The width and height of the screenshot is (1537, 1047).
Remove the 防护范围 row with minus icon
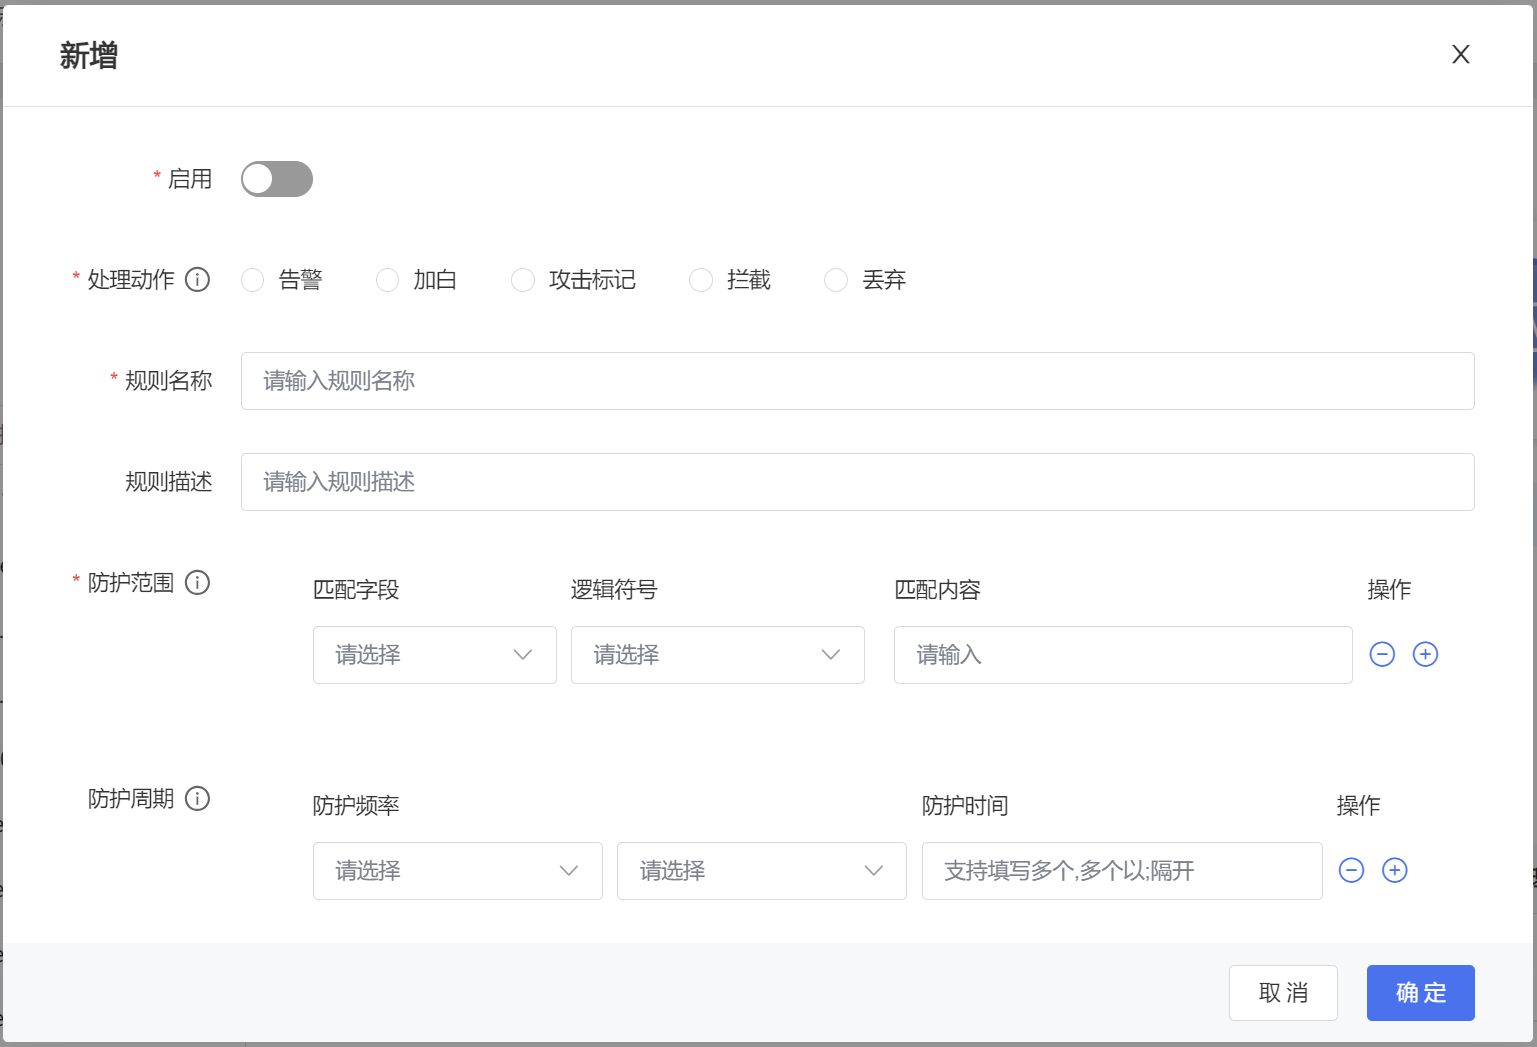pyautogui.click(x=1382, y=654)
